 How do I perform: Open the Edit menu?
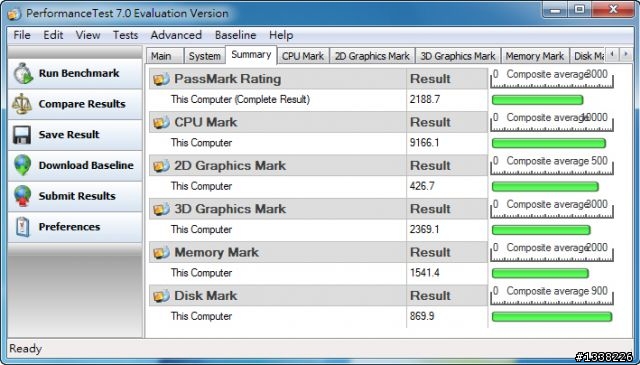53,35
